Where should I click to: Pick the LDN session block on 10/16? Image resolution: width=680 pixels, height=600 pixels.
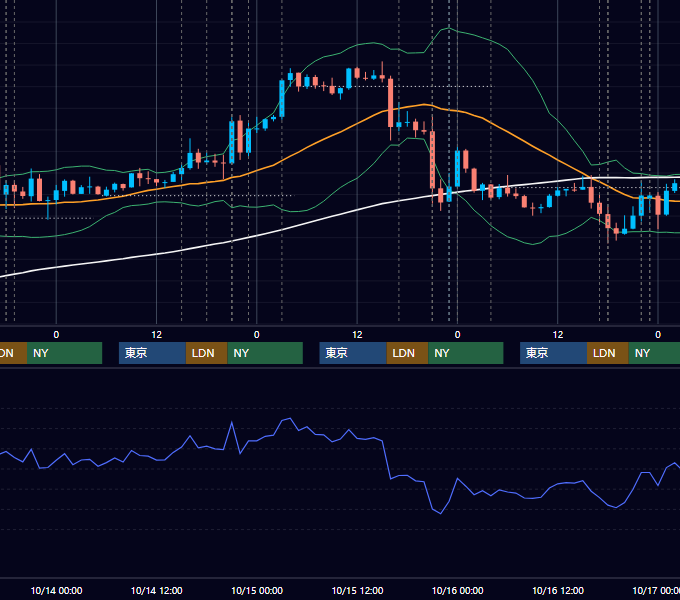click(608, 353)
